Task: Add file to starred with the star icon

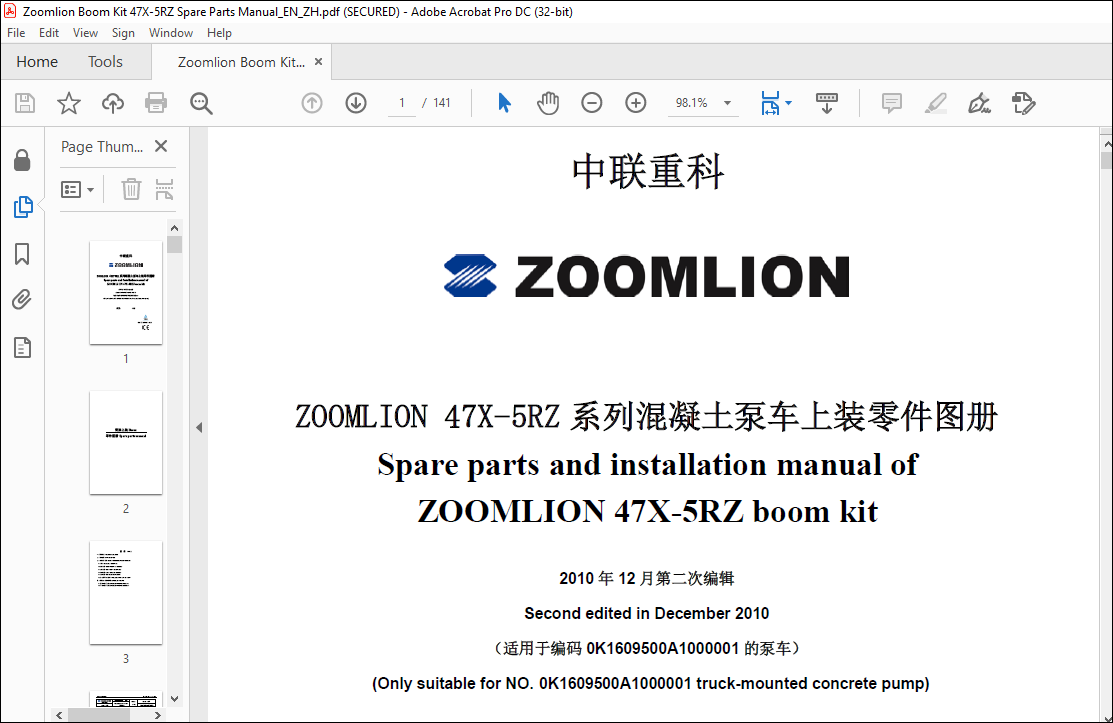Action: tap(69, 103)
